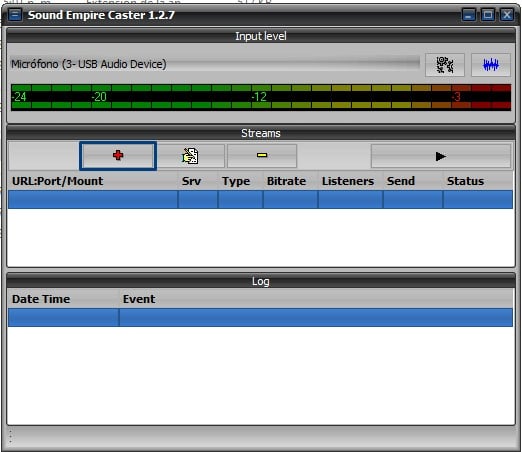Remove the stream with the yellow minus button
This screenshot has width=522, height=452.
(262, 156)
